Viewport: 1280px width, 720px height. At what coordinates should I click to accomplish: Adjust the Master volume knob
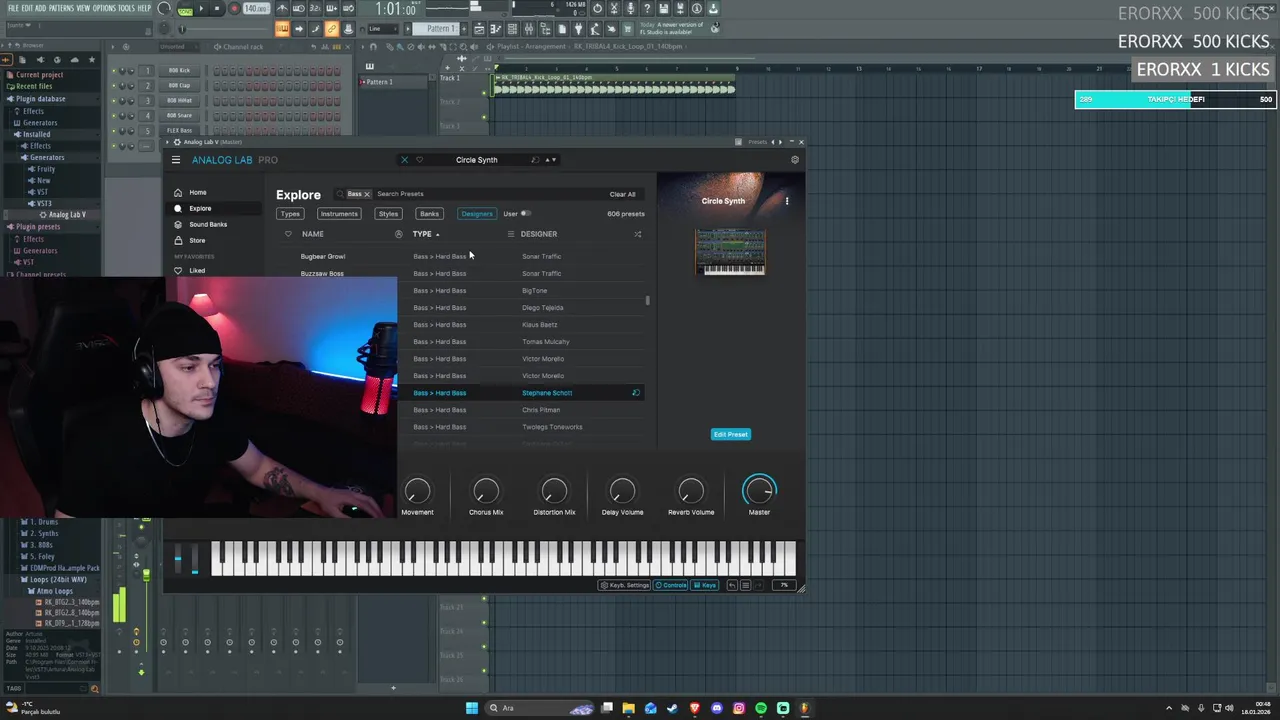pos(759,490)
